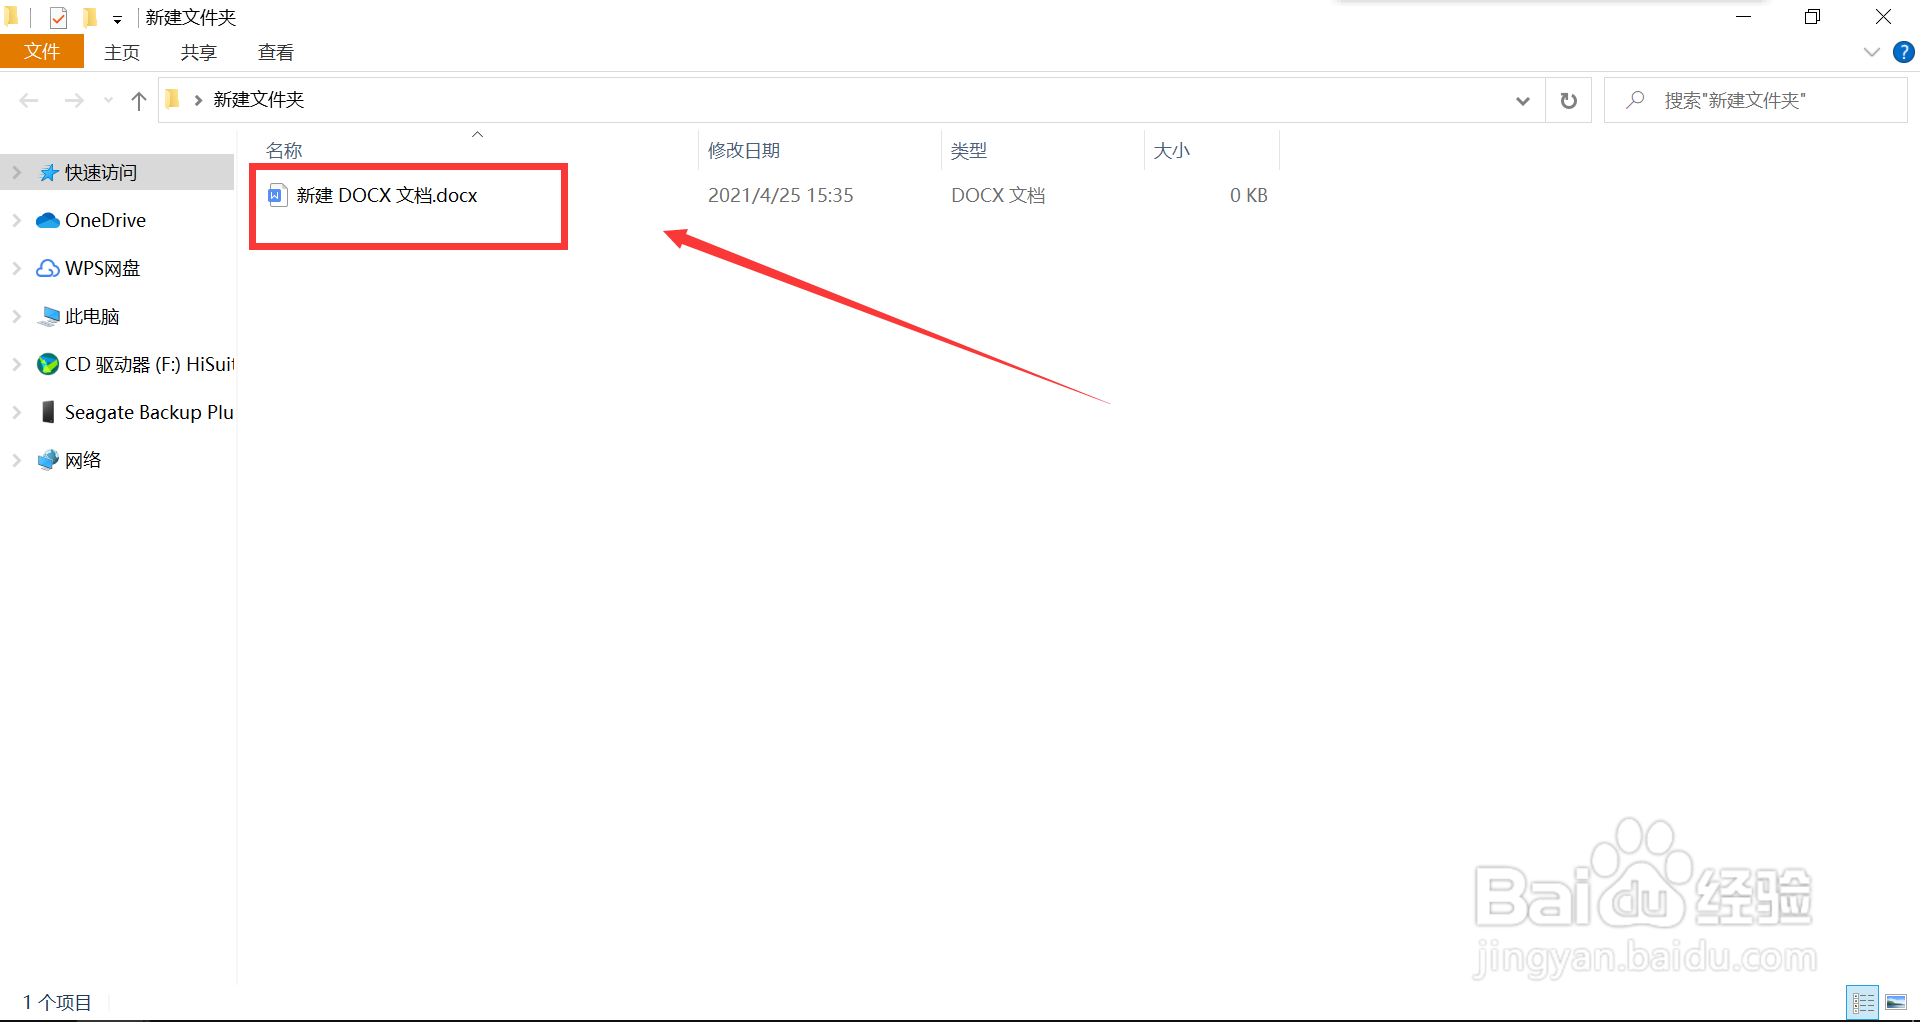Screen dimensions: 1920x1022
Task: Click the 网络 network icon
Action: (x=48, y=460)
